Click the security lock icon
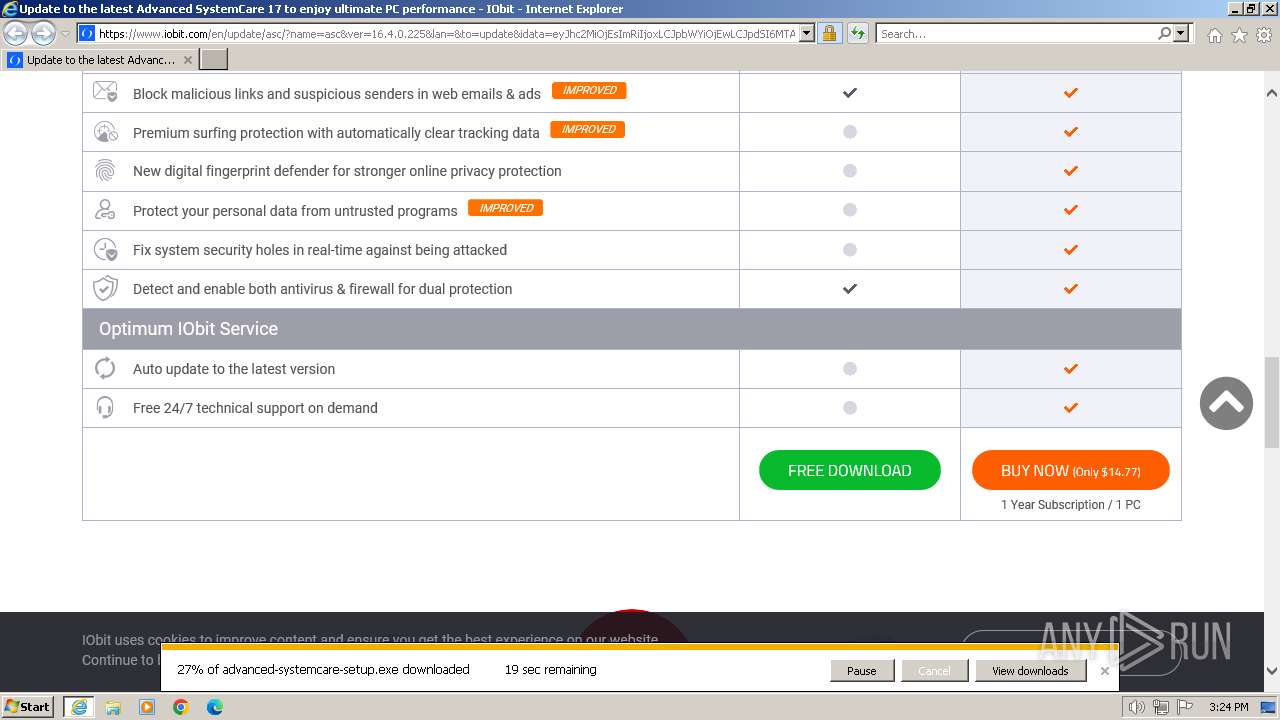Image resolution: width=1280 pixels, height=720 pixels. (x=829, y=33)
